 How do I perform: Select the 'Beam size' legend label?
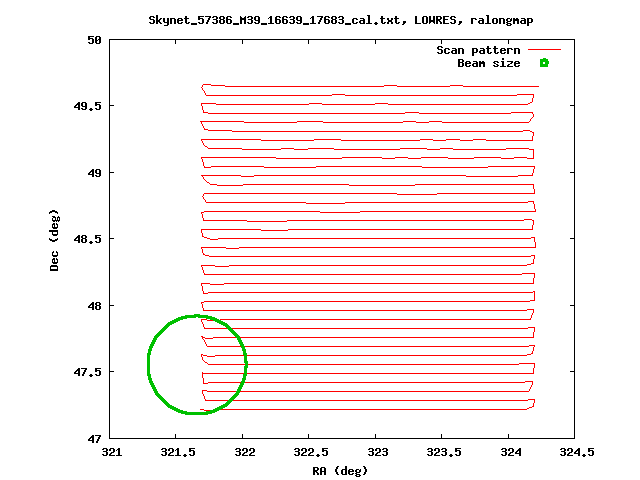tap(489, 63)
